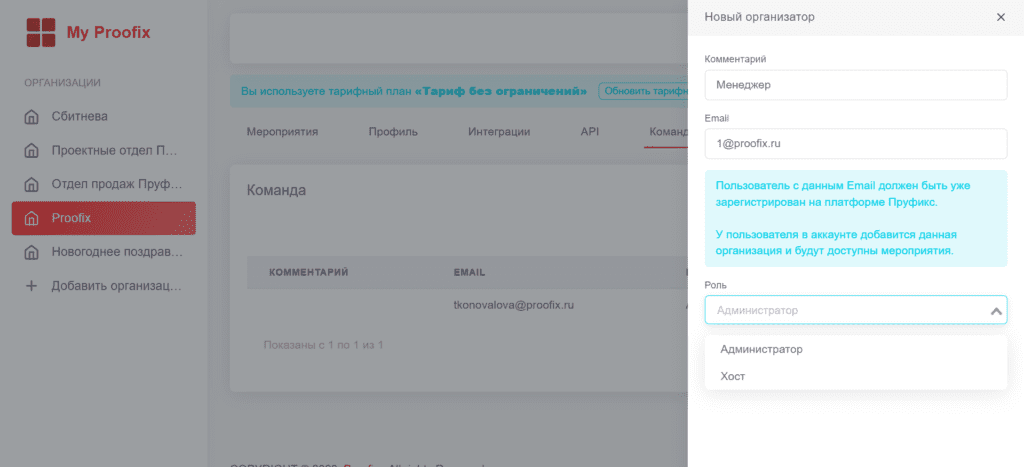The width and height of the screenshot is (1024, 467).
Task: Click the My Proofix logo icon
Action: click(x=40, y=32)
